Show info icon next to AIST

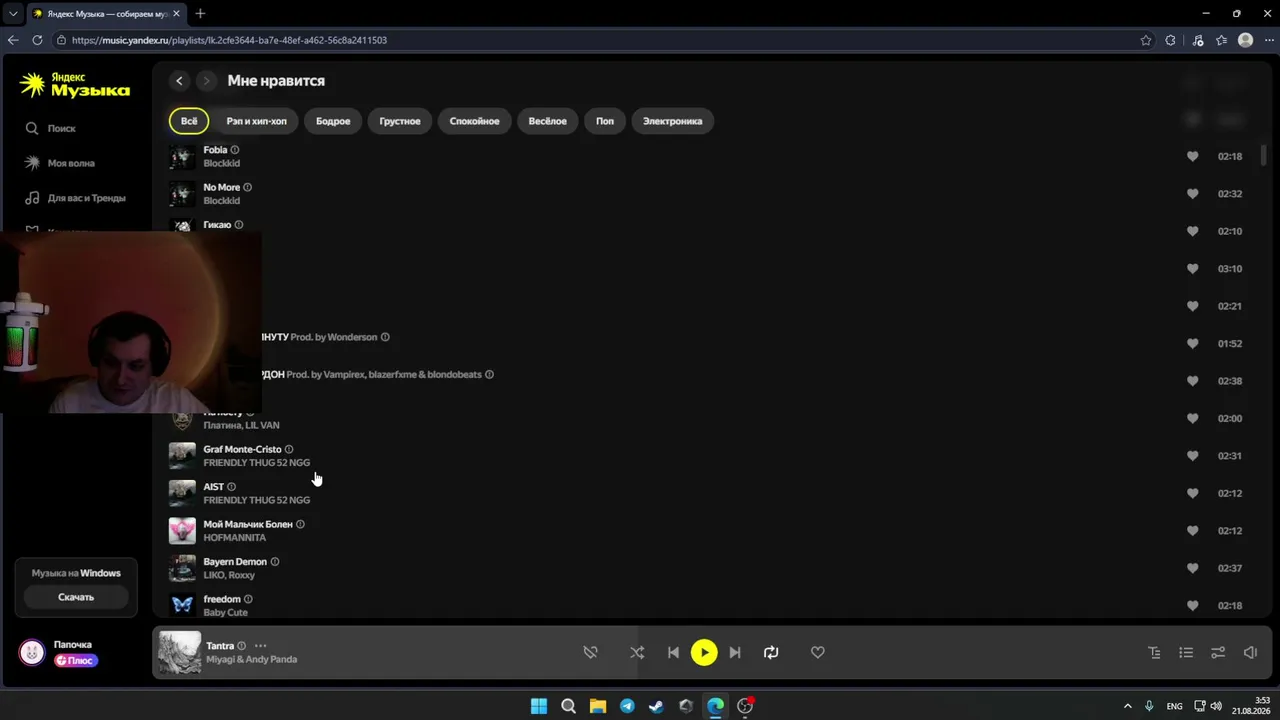click(231, 487)
